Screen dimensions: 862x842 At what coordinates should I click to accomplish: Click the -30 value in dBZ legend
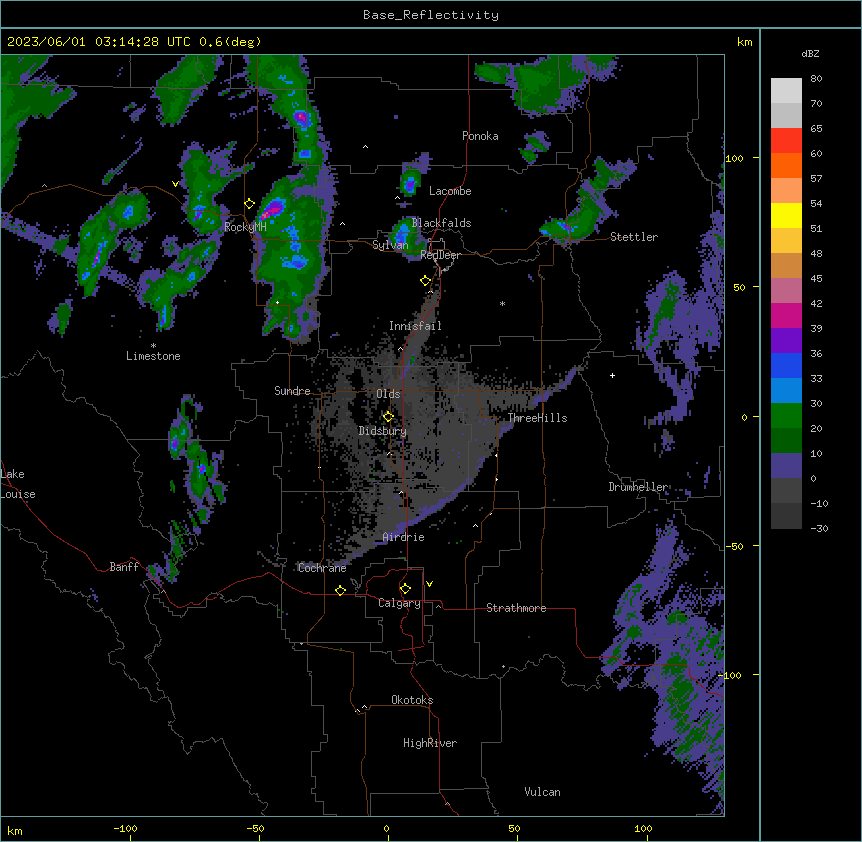pyautogui.click(x=819, y=528)
